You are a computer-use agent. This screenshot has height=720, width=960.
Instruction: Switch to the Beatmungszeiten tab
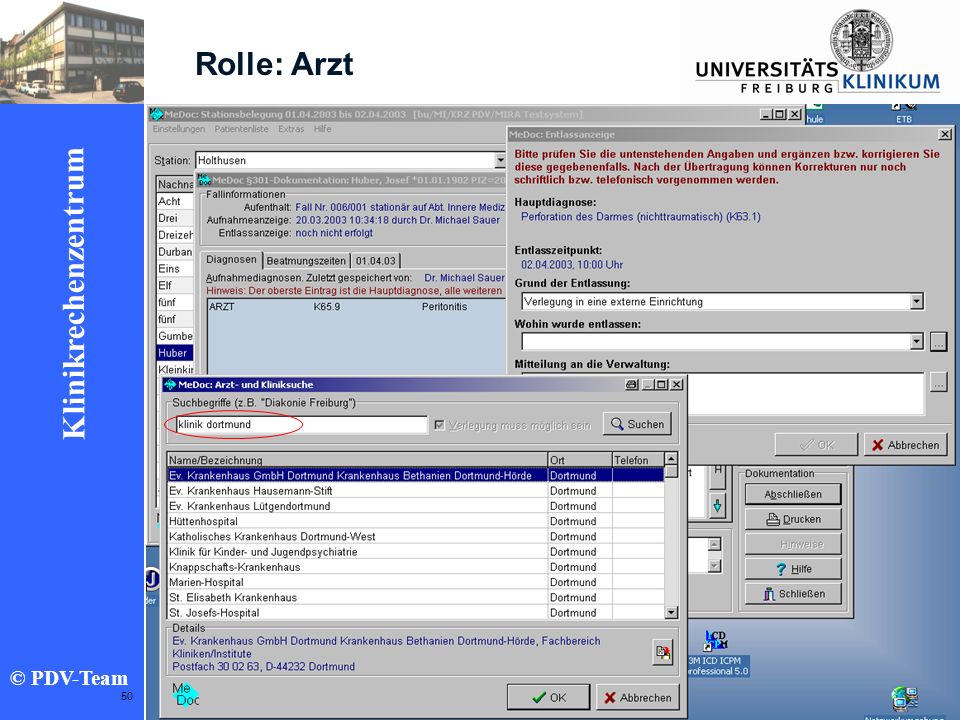click(x=306, y=261)
